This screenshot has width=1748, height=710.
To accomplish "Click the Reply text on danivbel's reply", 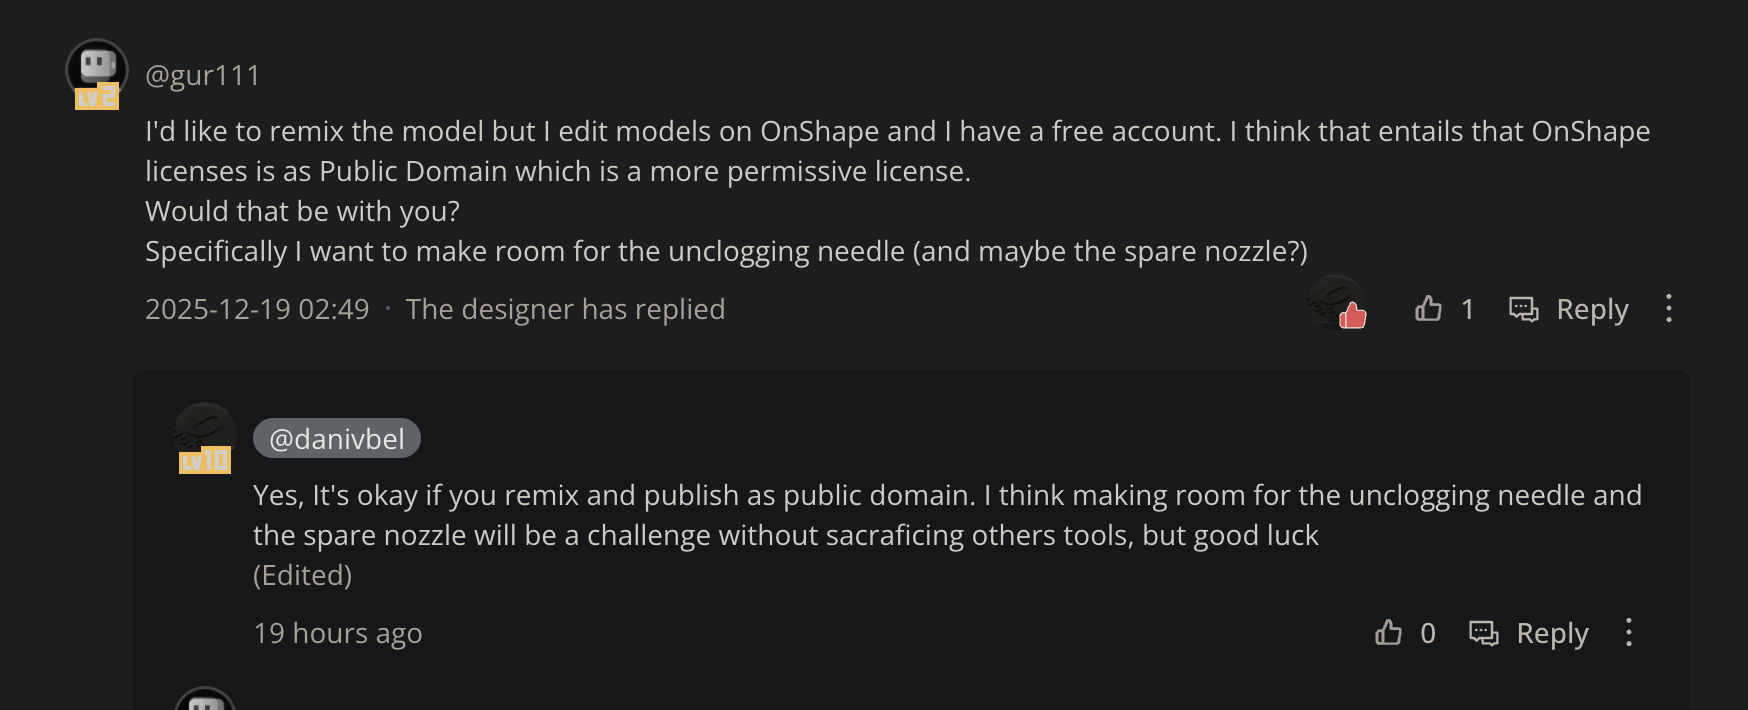I will point(1552,634).
